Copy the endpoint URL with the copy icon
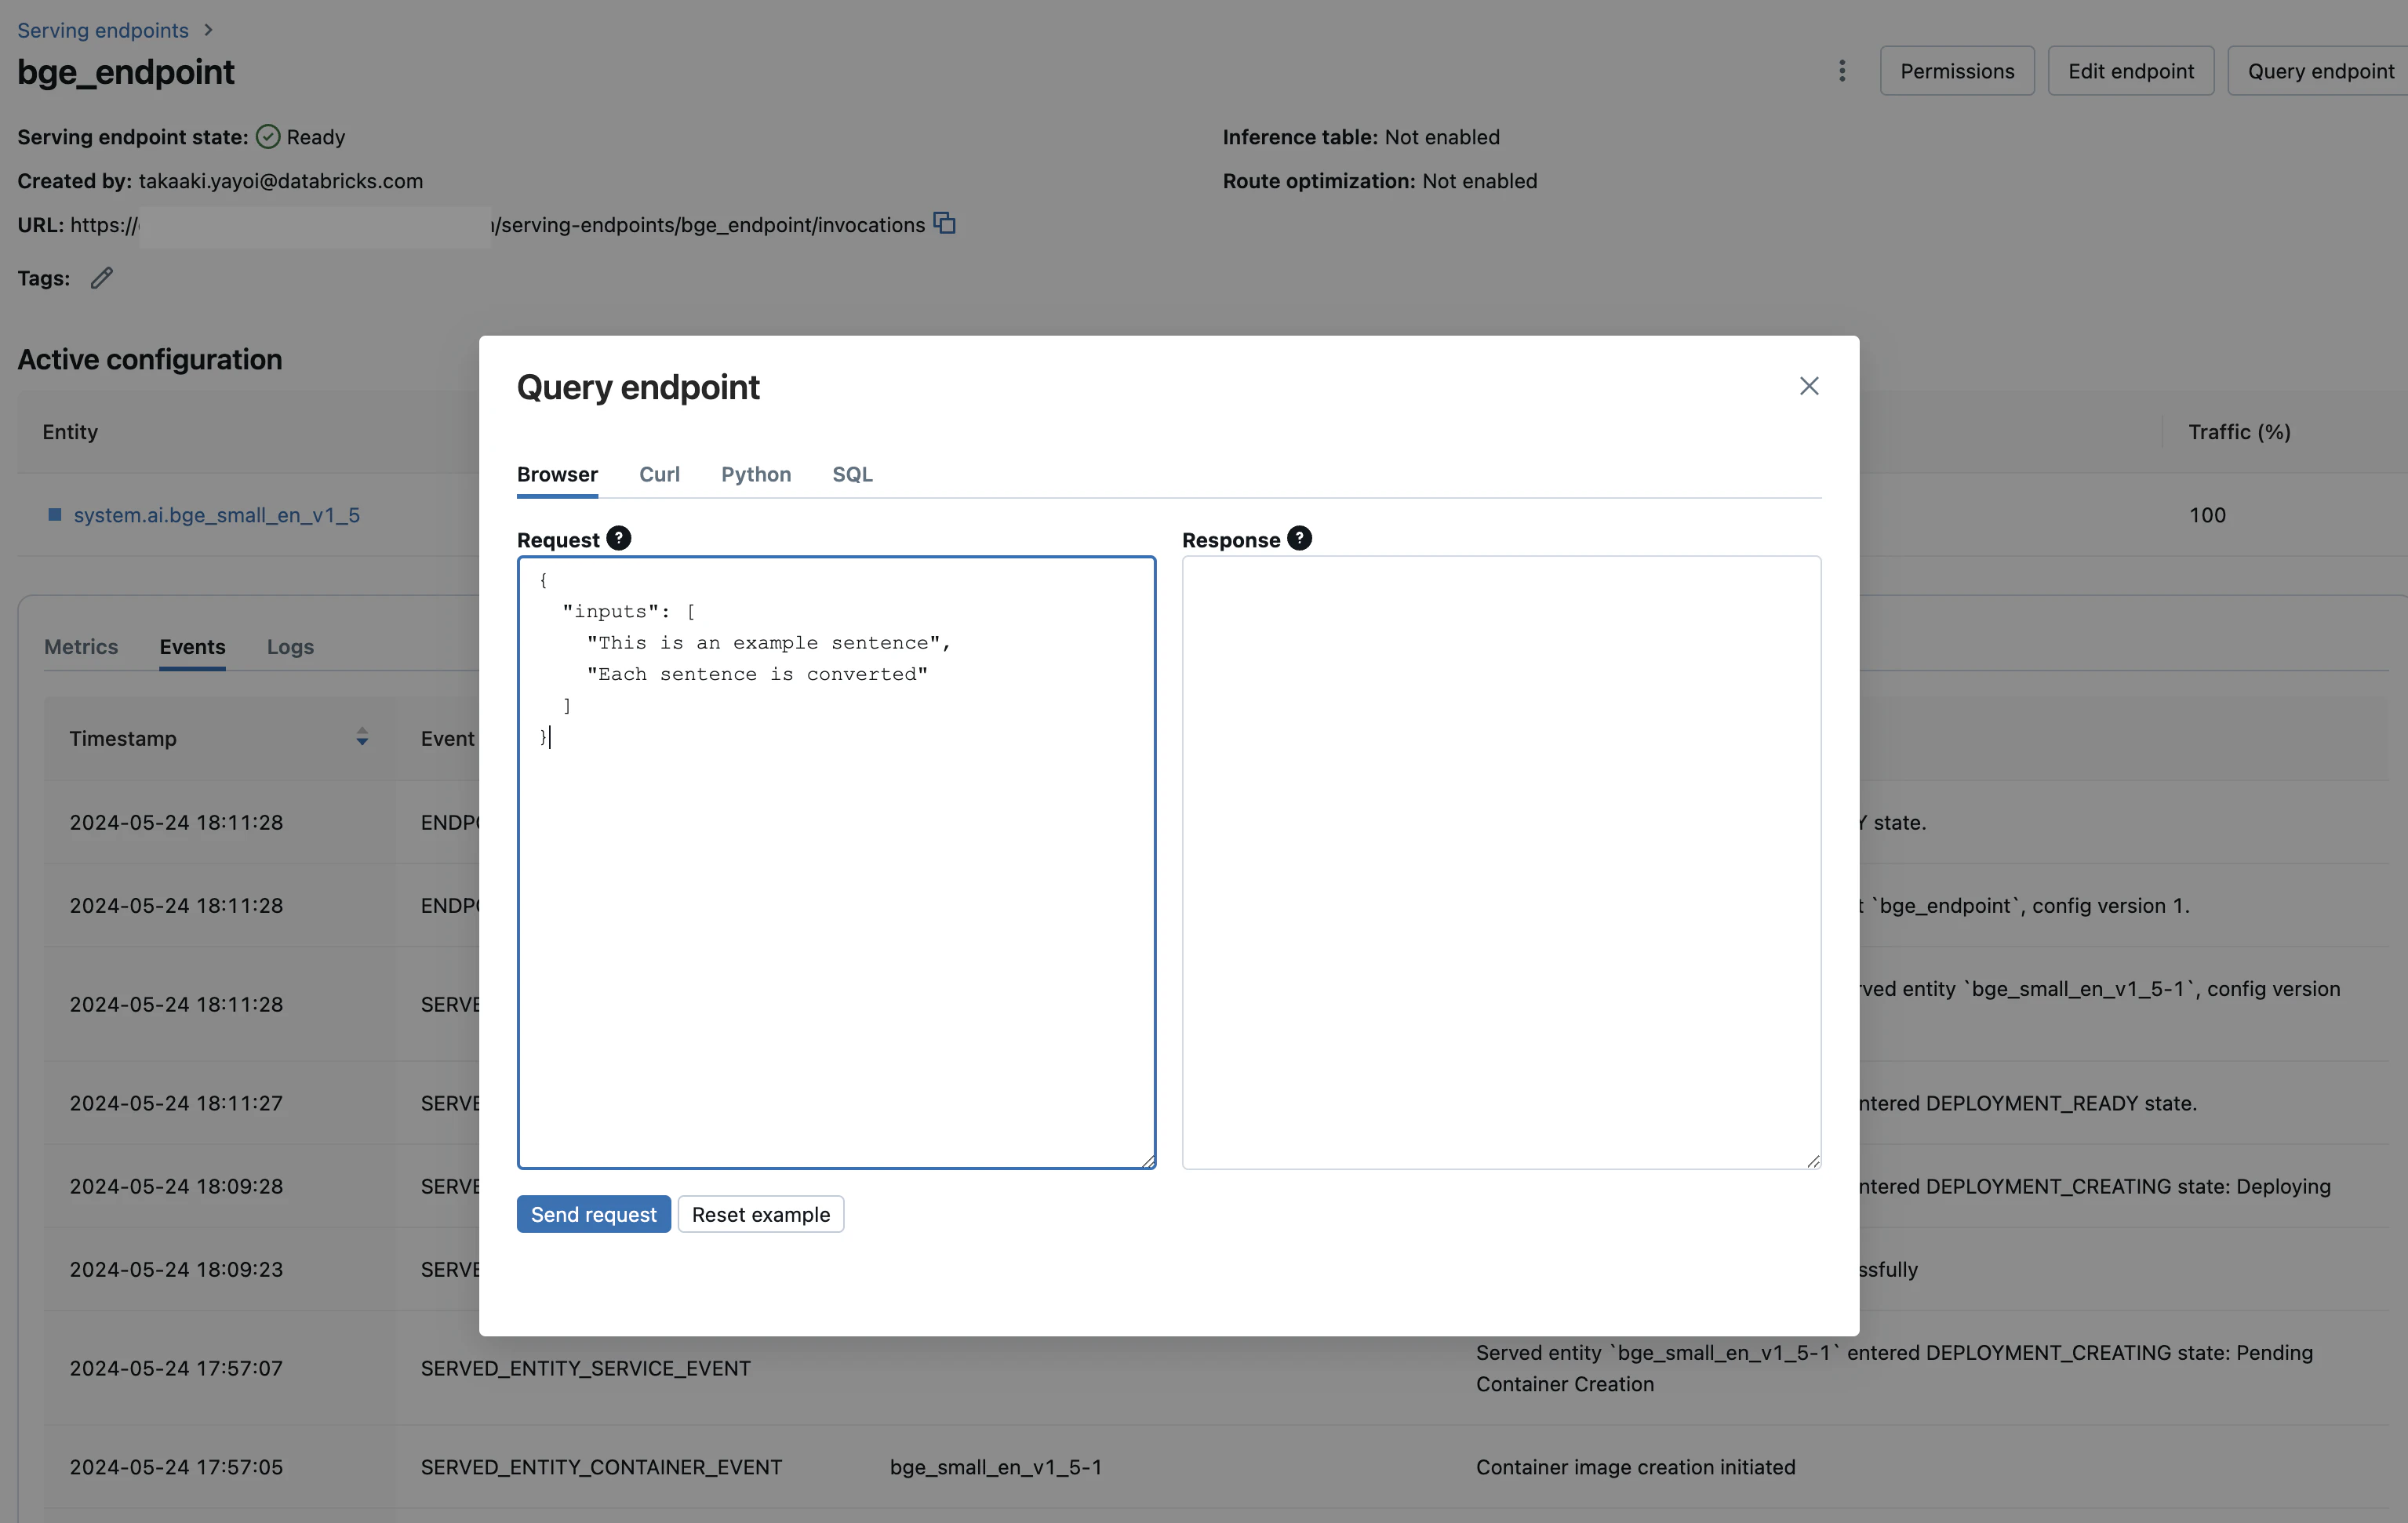The image size is (2408, 1523). click(944, 223)
